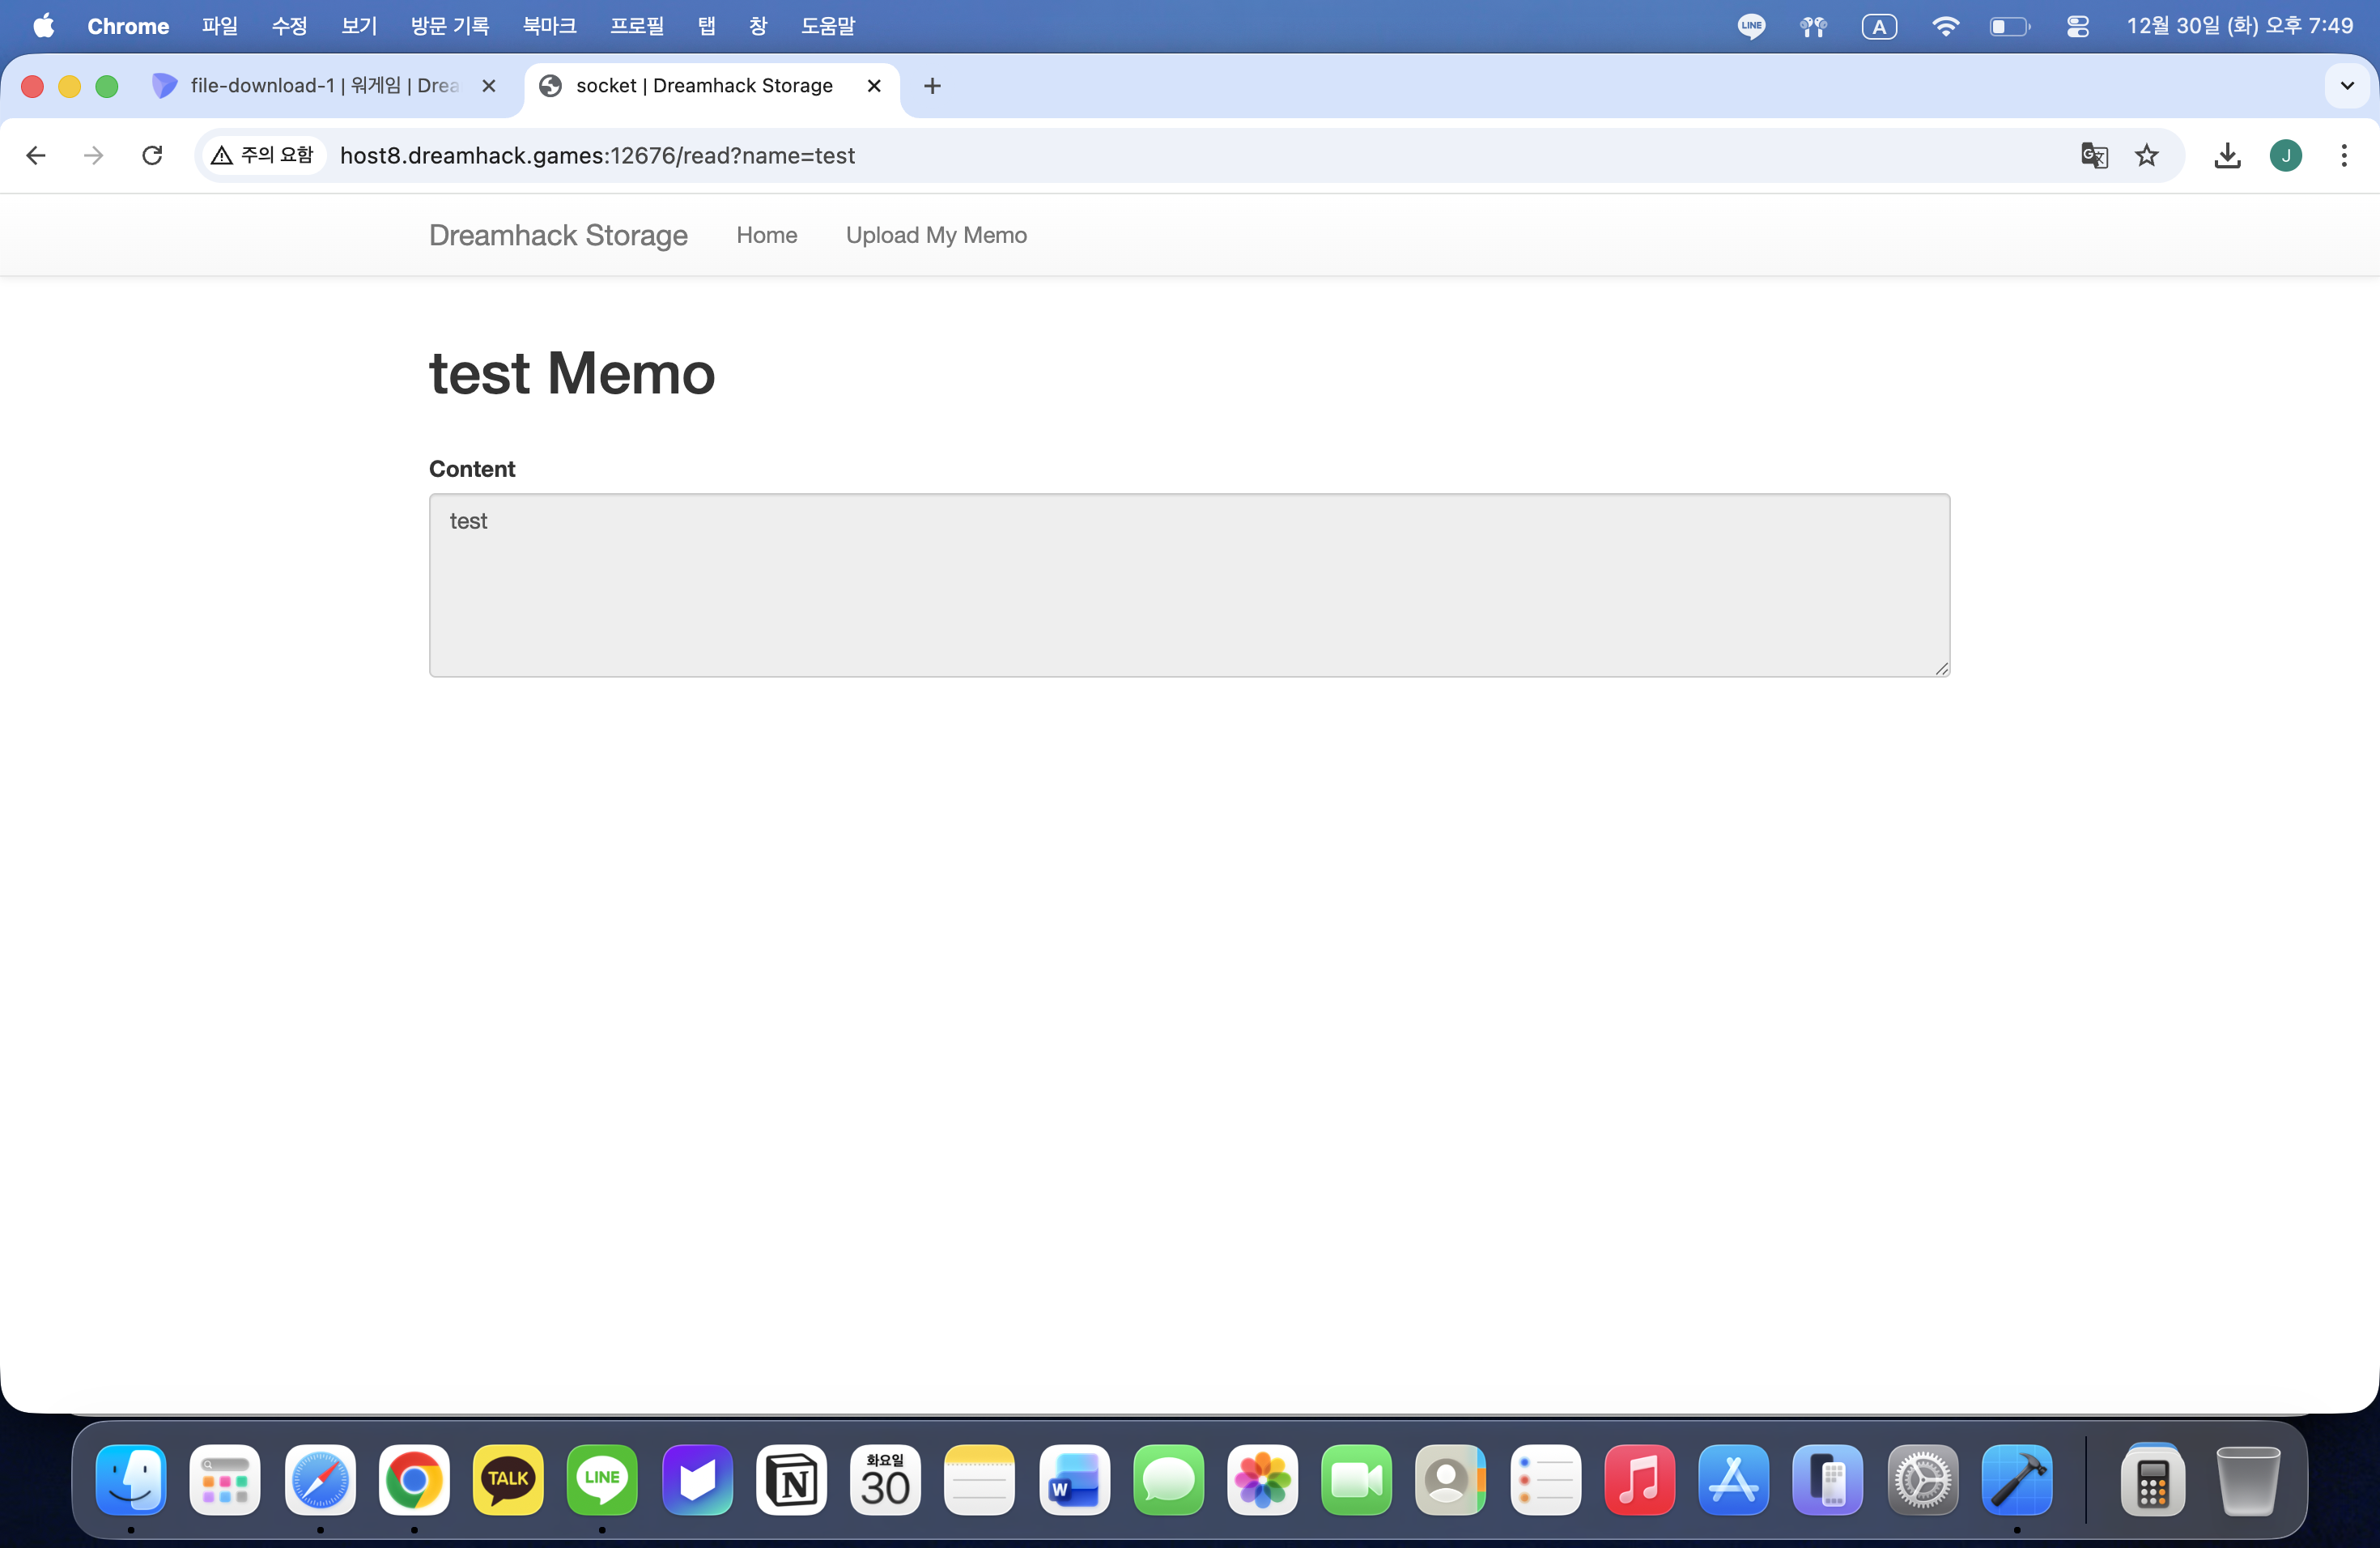Image resolution: width=2380 pixels, height=1548 pixels.
Task: Open macOS Control Center toggle icon
Action: pos(2077,26)
